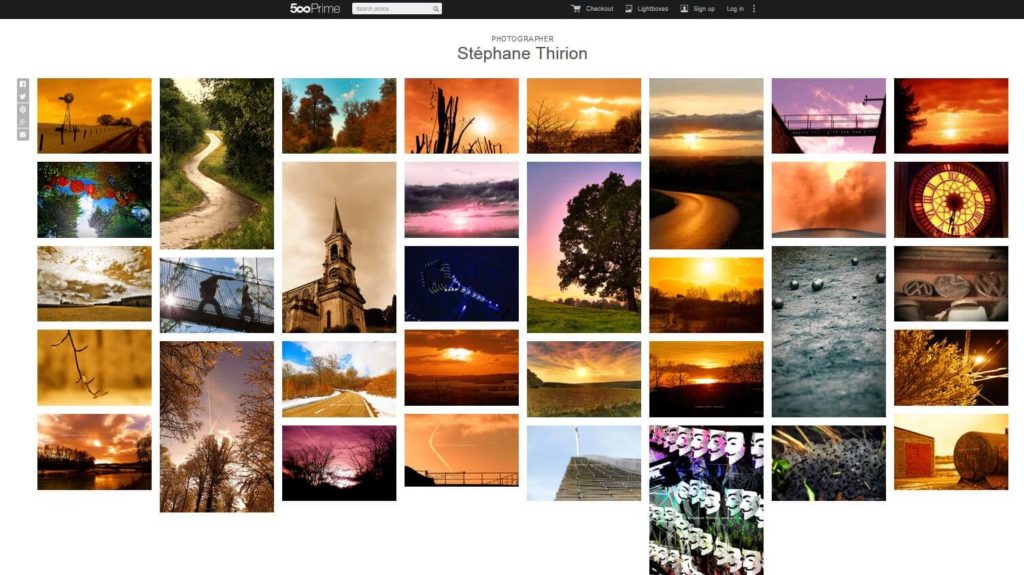The width and height of the screenshot is (1024, 575).
Task: Open the Checkout link
Action: (x=599, y=8)
